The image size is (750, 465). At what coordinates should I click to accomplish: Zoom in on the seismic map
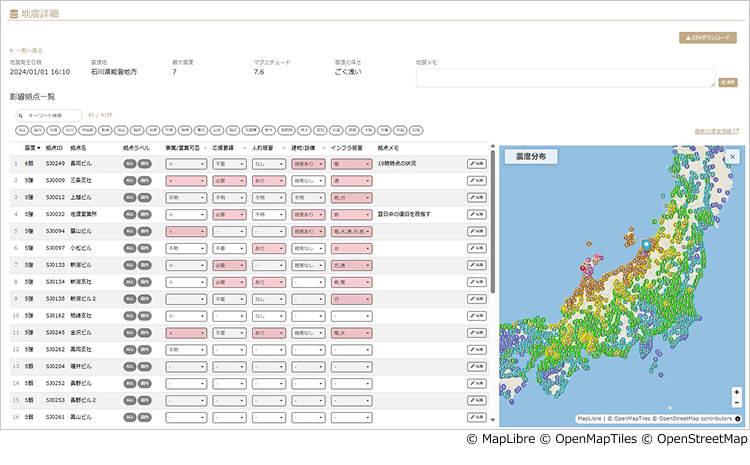[736, 392]
